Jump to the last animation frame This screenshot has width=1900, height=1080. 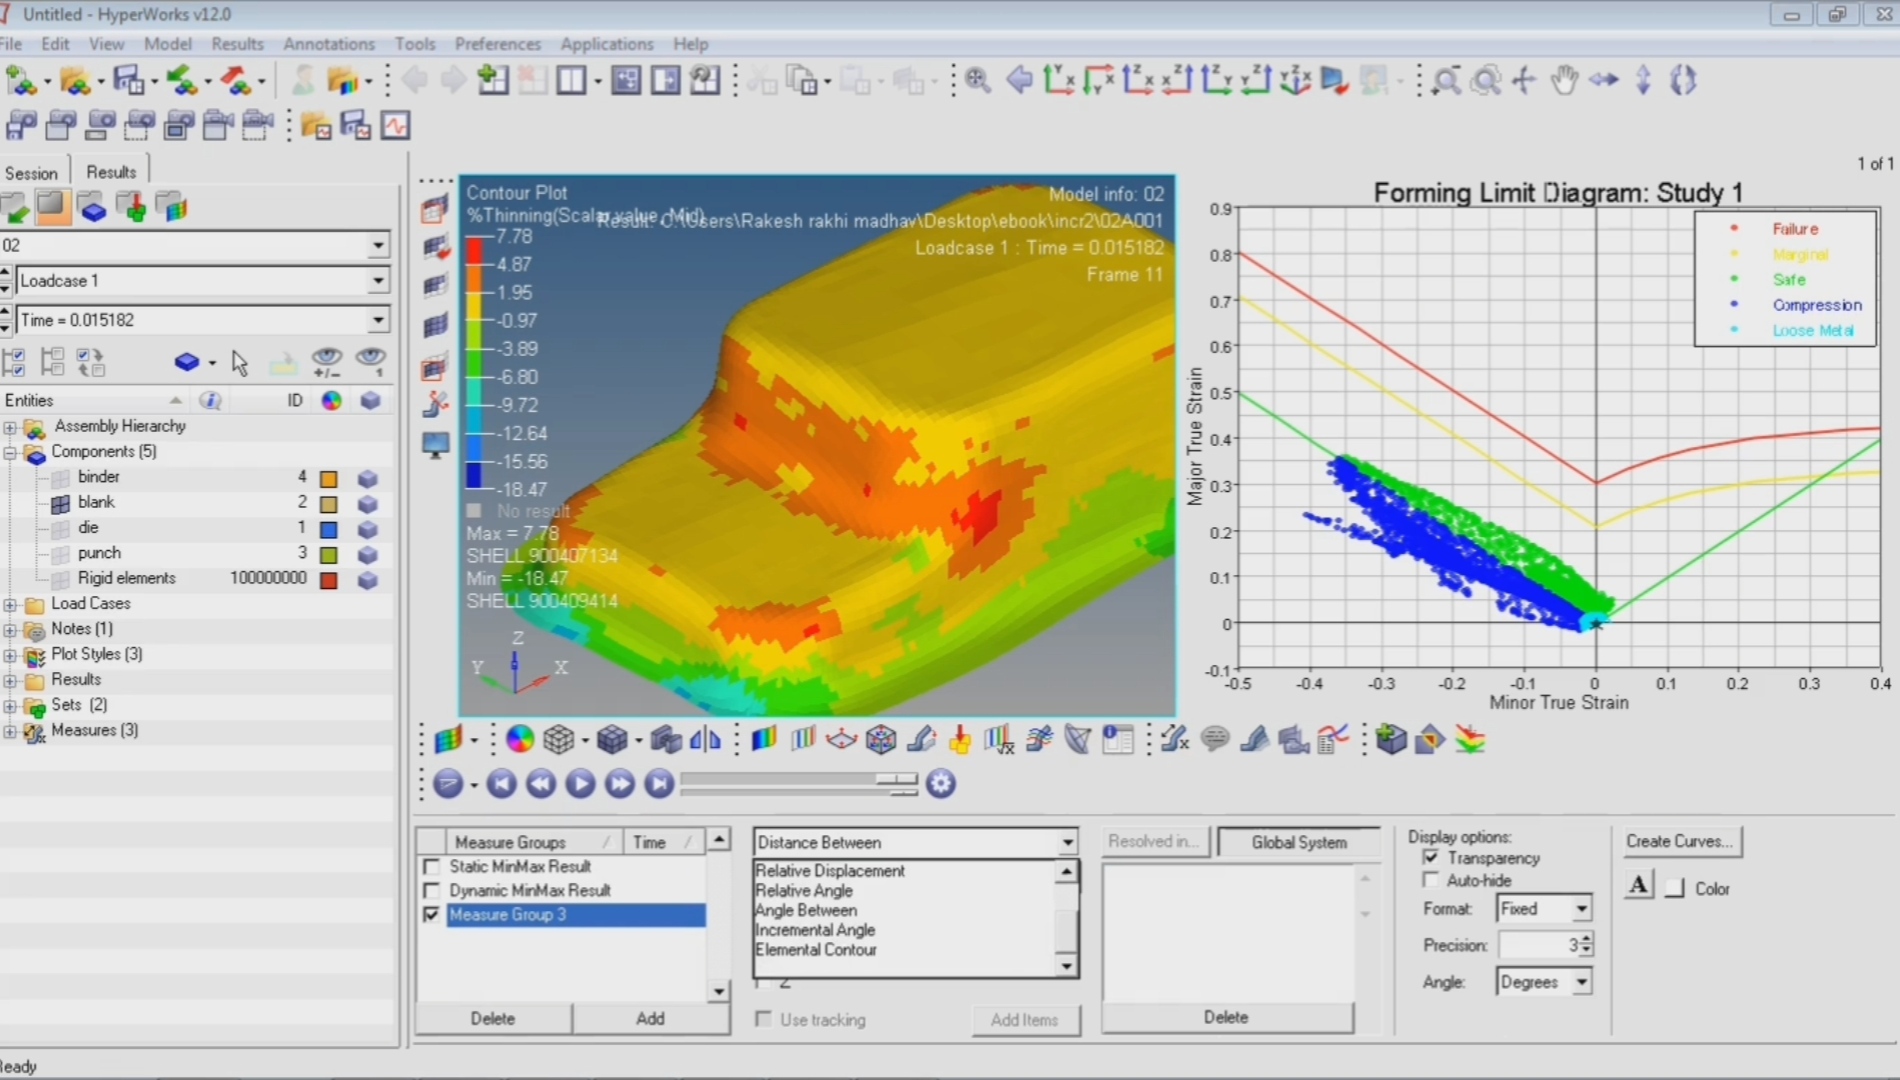tap(659, 784)
